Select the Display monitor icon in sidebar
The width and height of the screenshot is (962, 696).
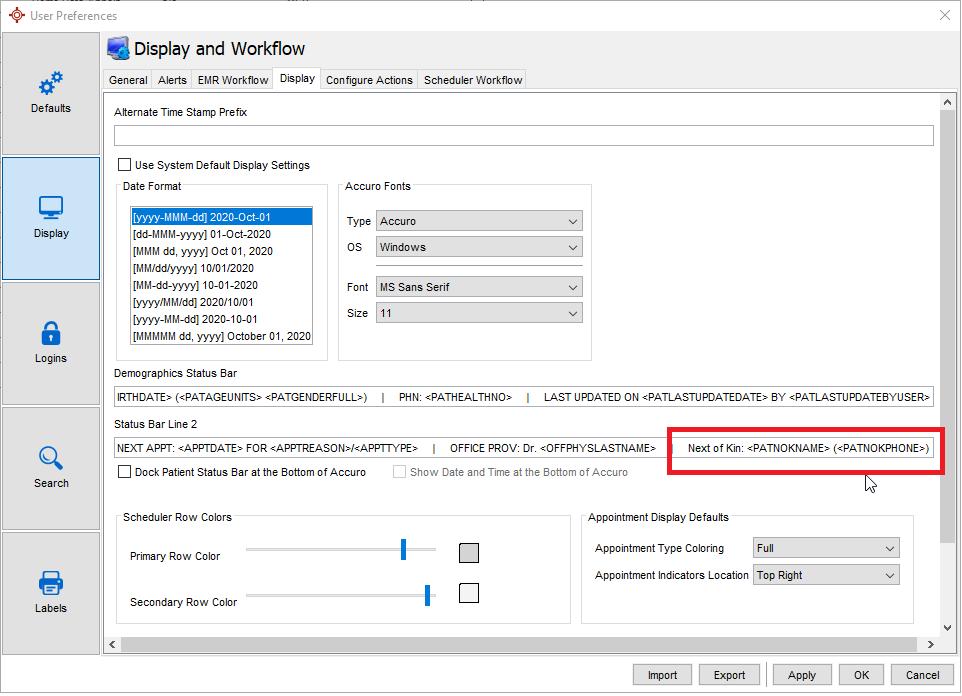51,218
